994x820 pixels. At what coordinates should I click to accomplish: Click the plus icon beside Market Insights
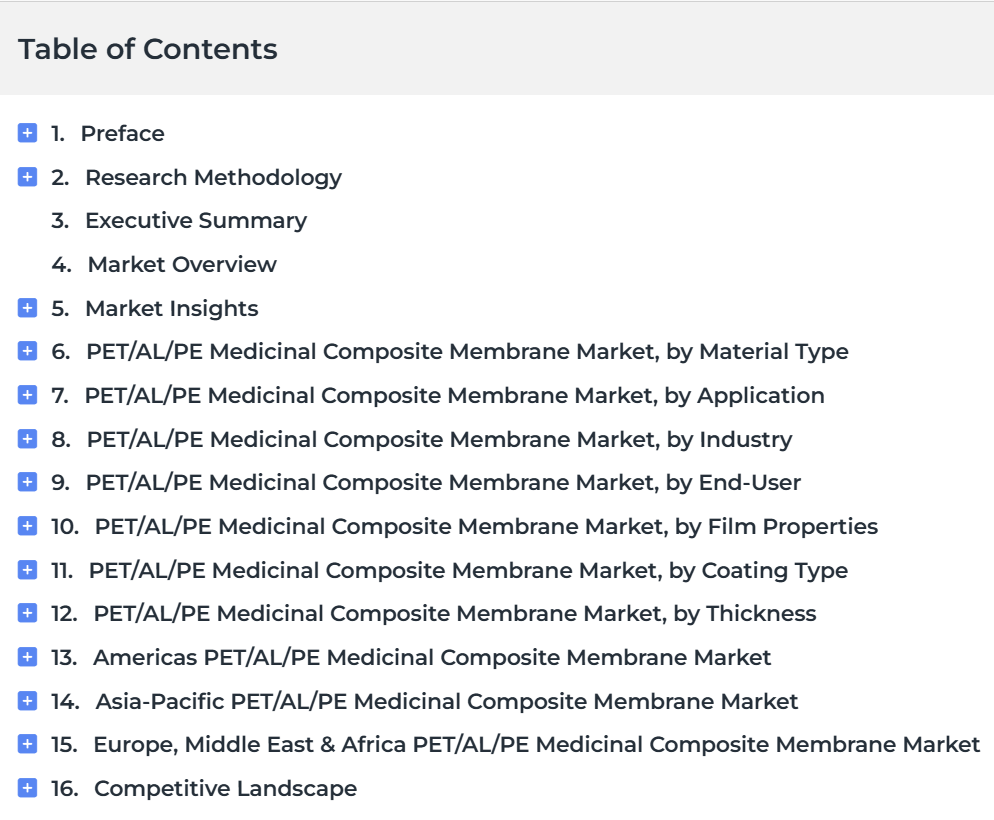point(27,308)
